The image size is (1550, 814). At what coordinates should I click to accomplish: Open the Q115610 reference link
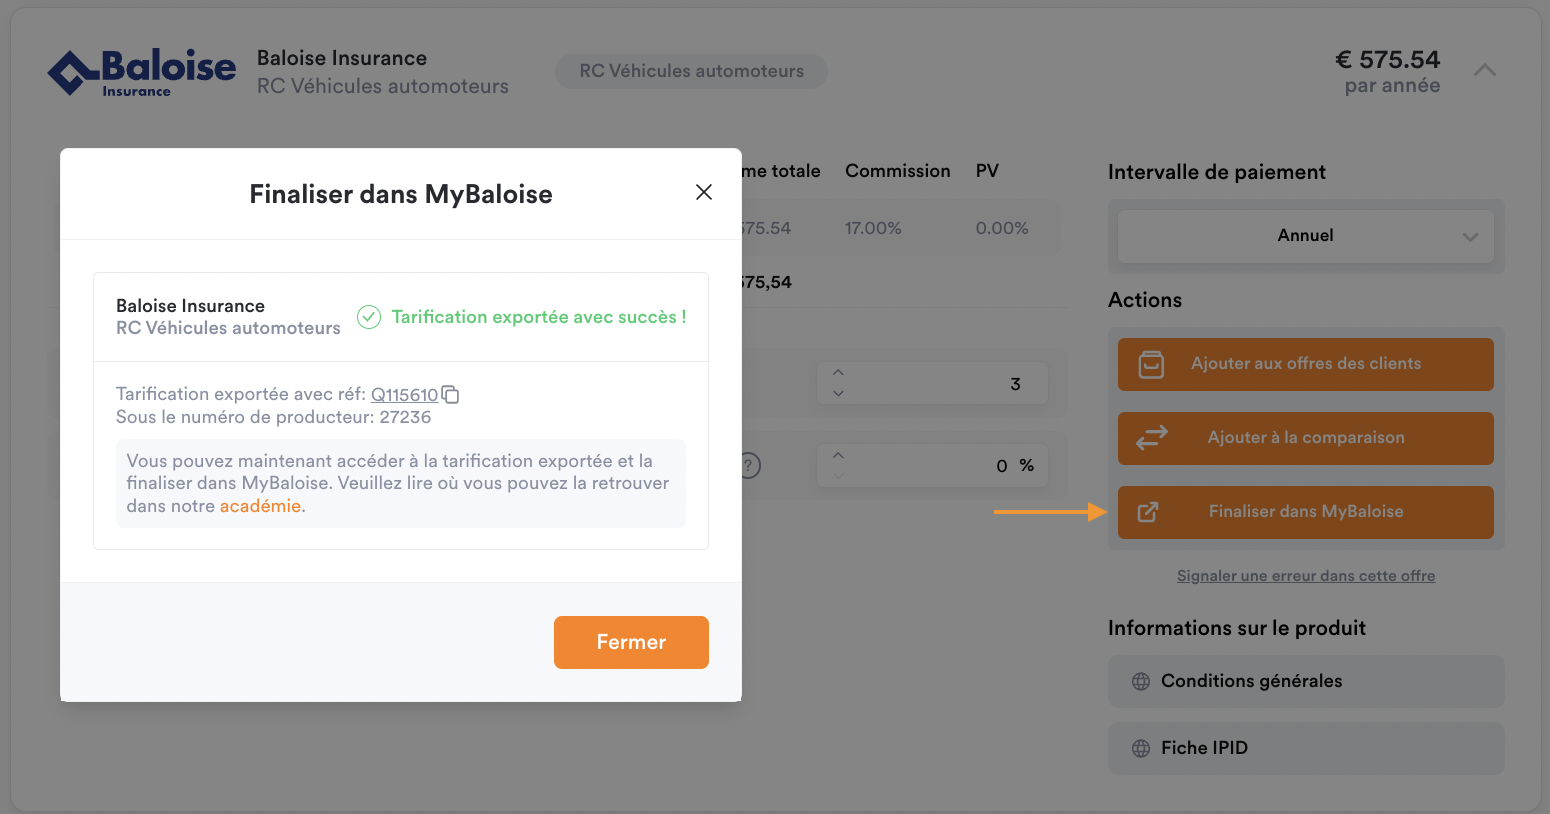pyautogui.click(x=404, y=394)
